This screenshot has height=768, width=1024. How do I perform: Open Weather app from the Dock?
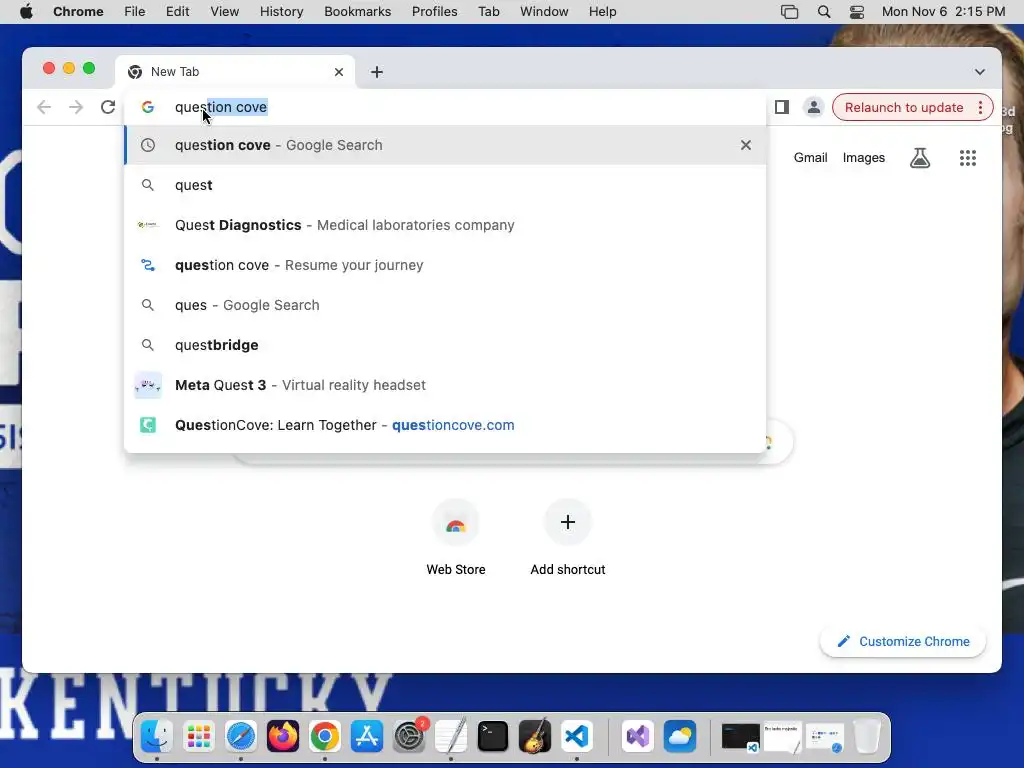pyautogui.click(x=680, y=737)
